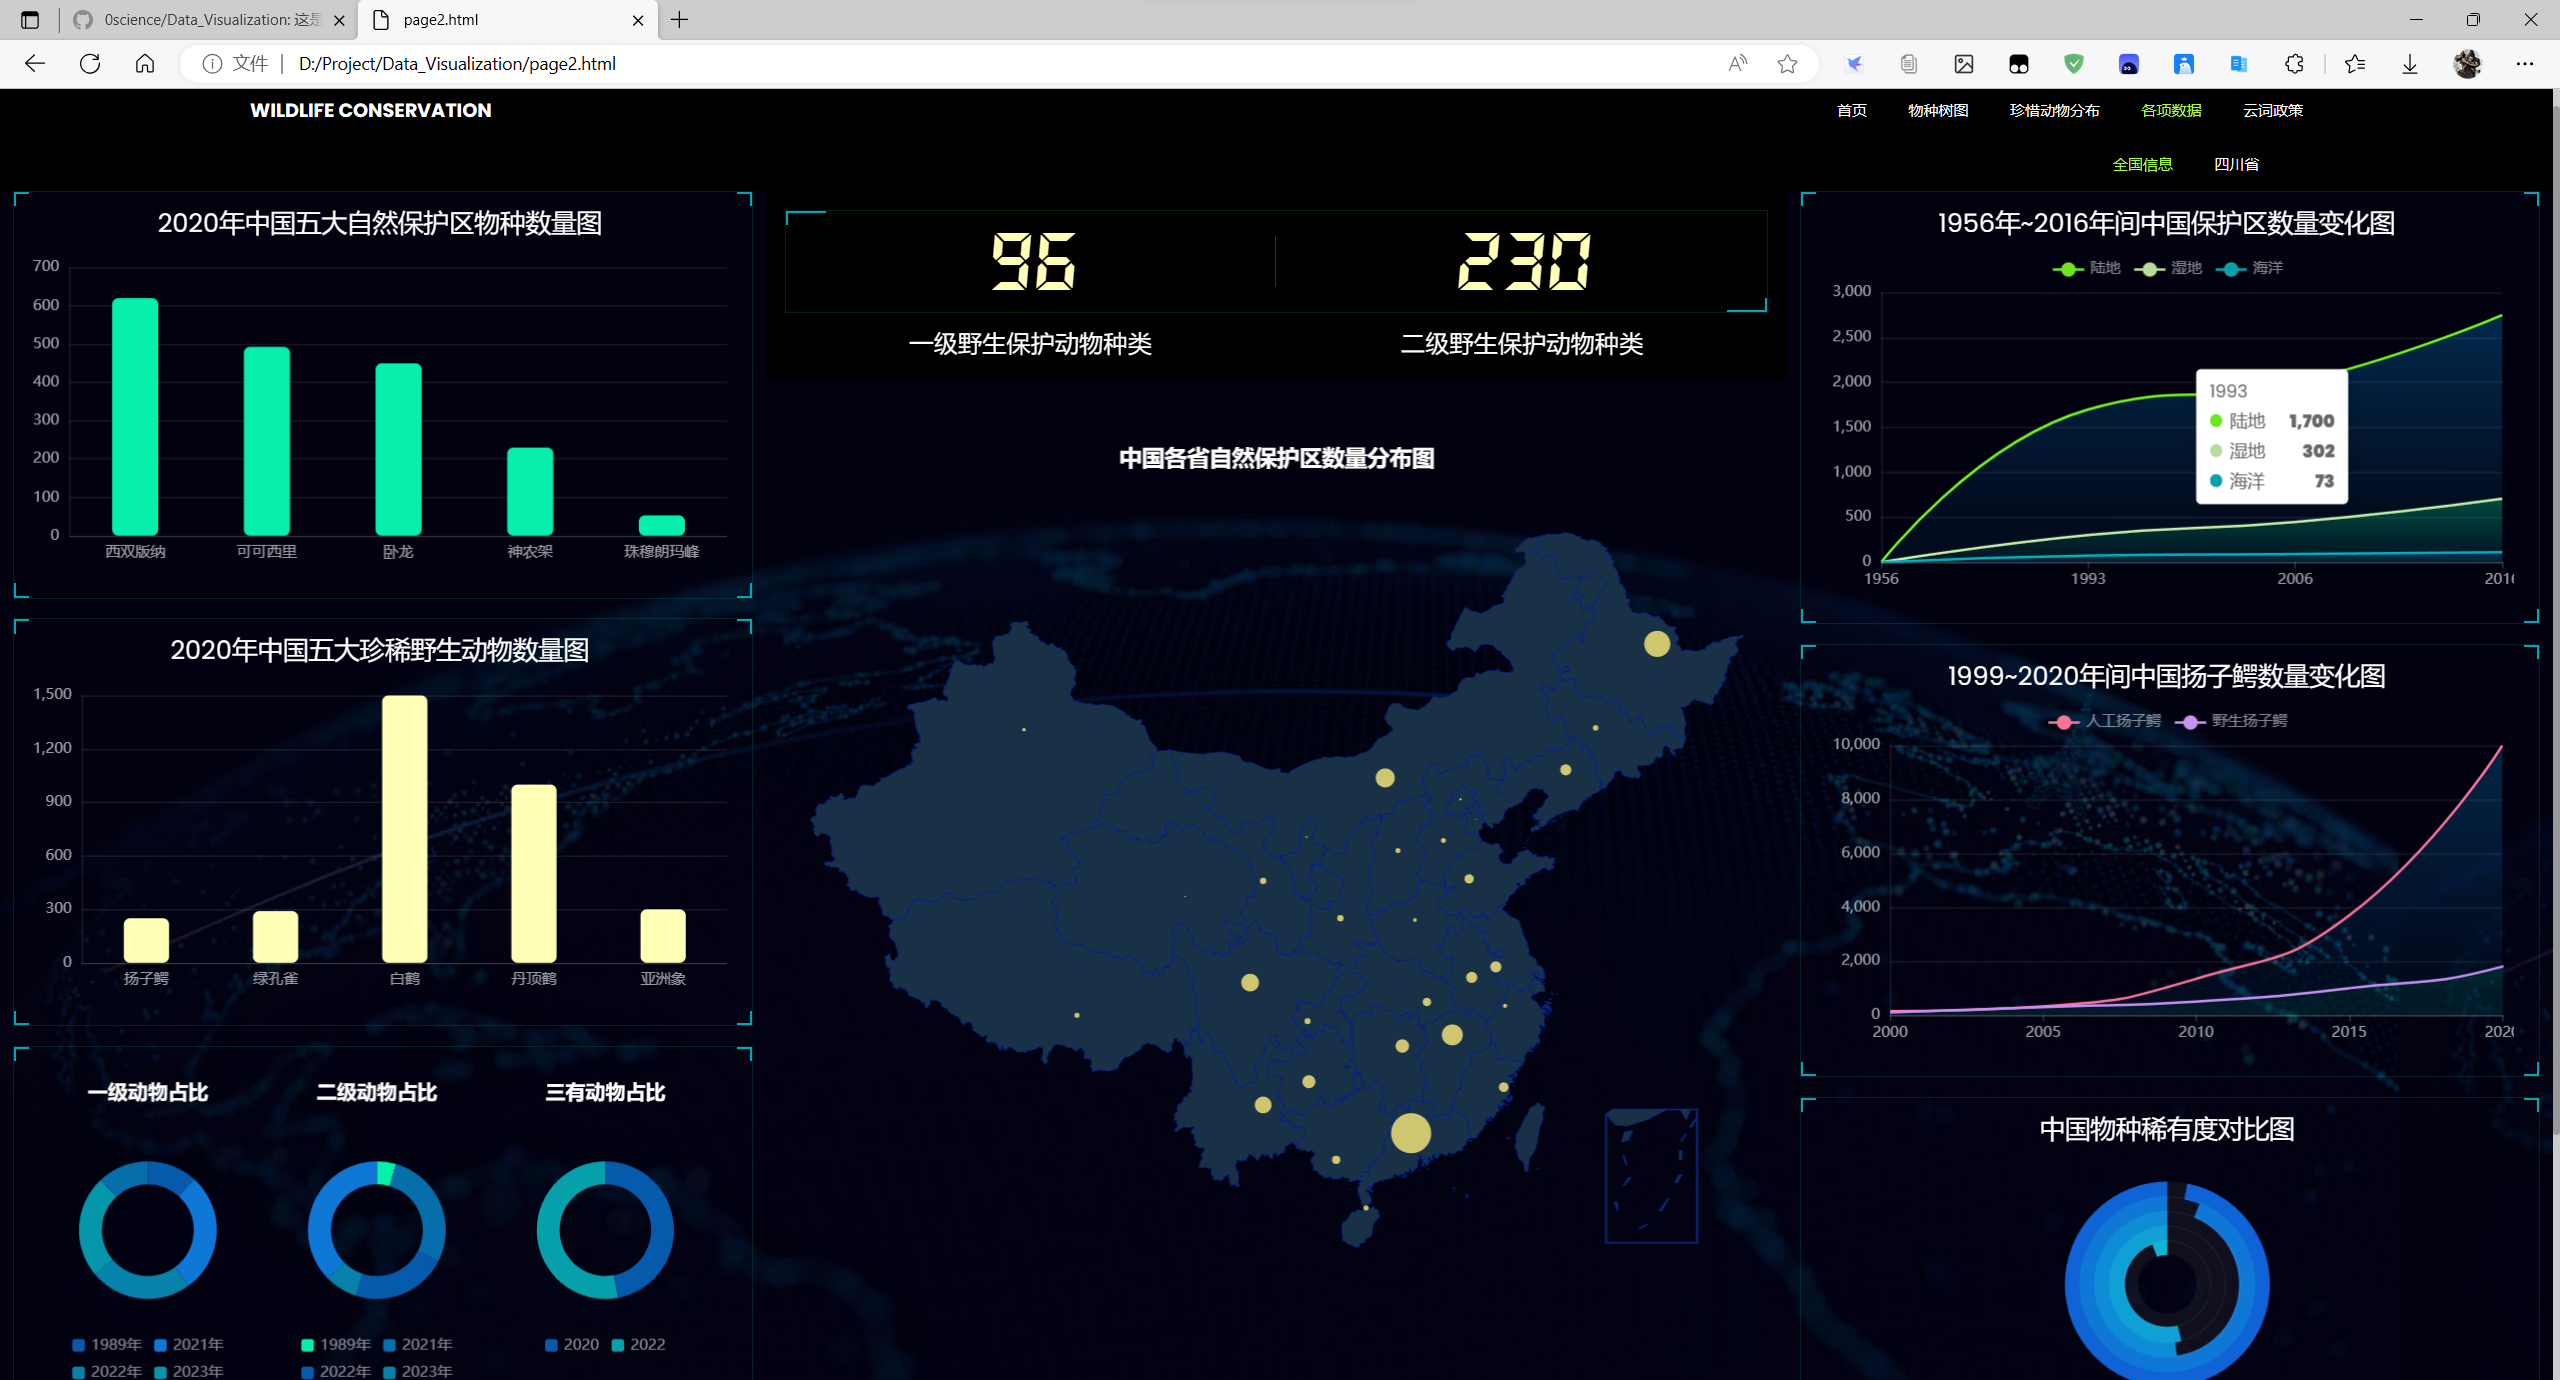Add page to favorites star

(x=1788, y=64)
